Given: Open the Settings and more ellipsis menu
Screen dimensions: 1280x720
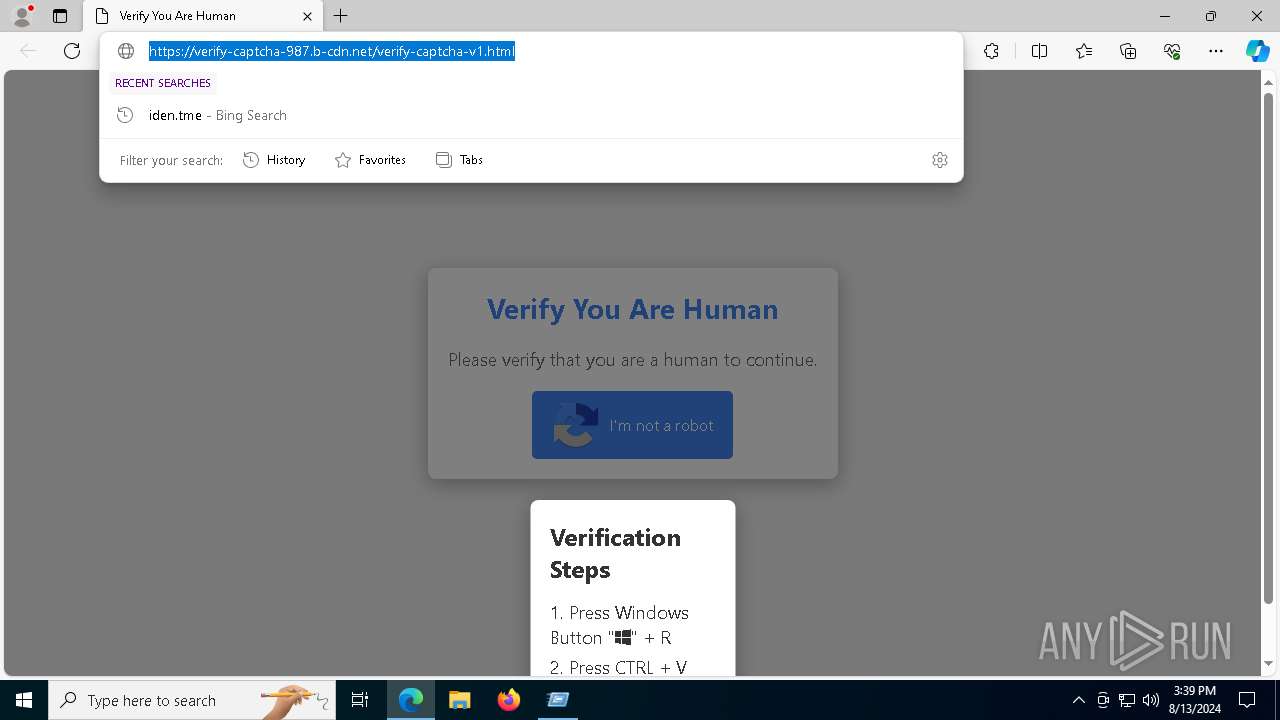Looking at the screenshot, I should 1216,51.
